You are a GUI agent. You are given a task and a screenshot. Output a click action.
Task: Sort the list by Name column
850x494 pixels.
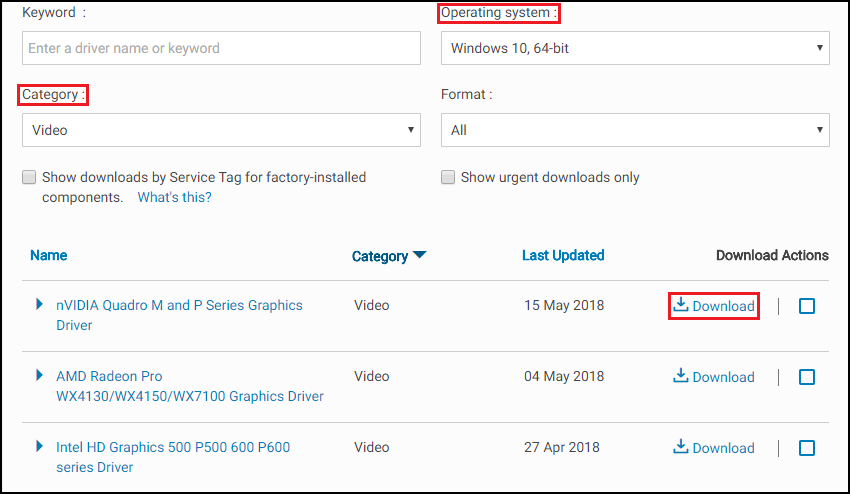pyautogui.click(x=49, y=255)
